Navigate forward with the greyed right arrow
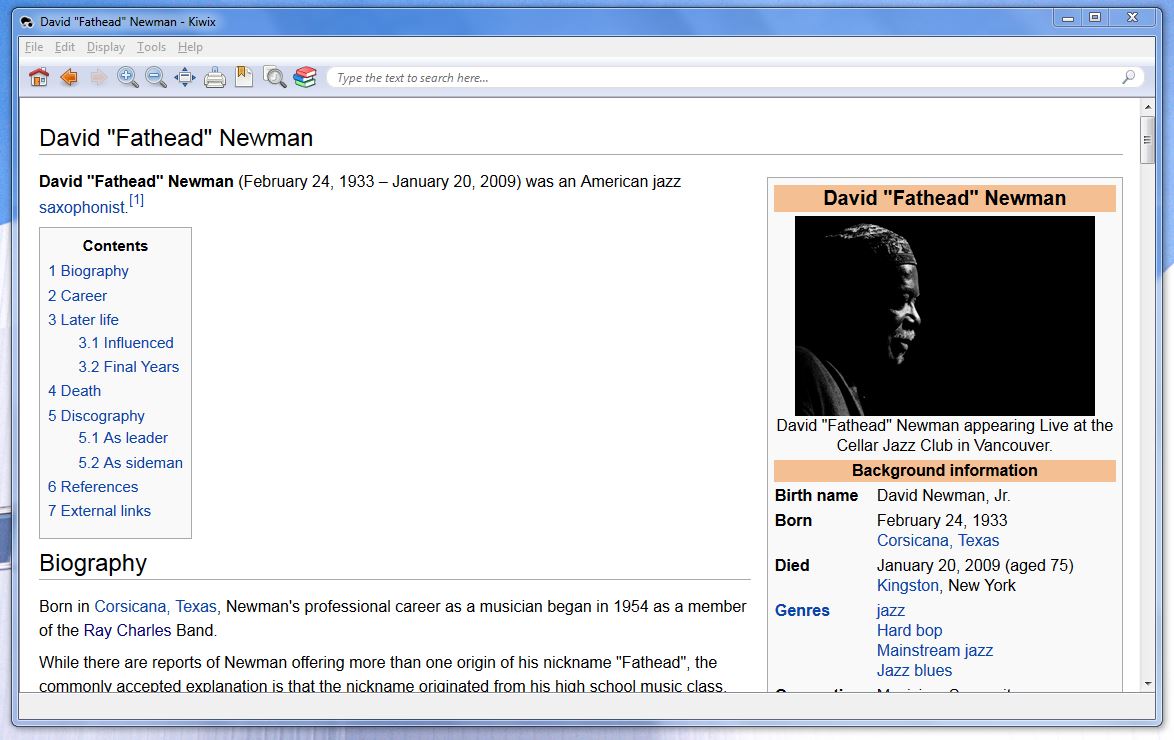1174x740 pixels. pos(98,77)
